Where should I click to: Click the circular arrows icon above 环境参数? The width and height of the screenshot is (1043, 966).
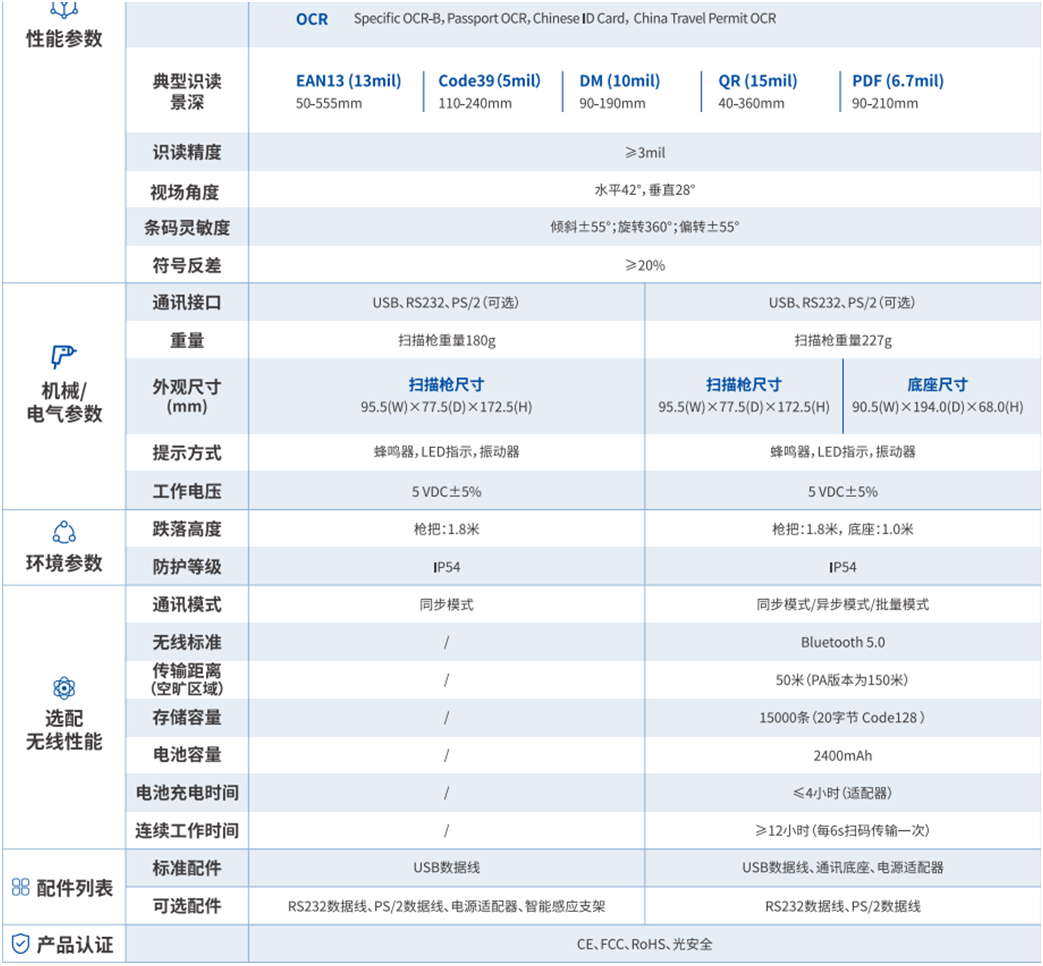[64, 532]
